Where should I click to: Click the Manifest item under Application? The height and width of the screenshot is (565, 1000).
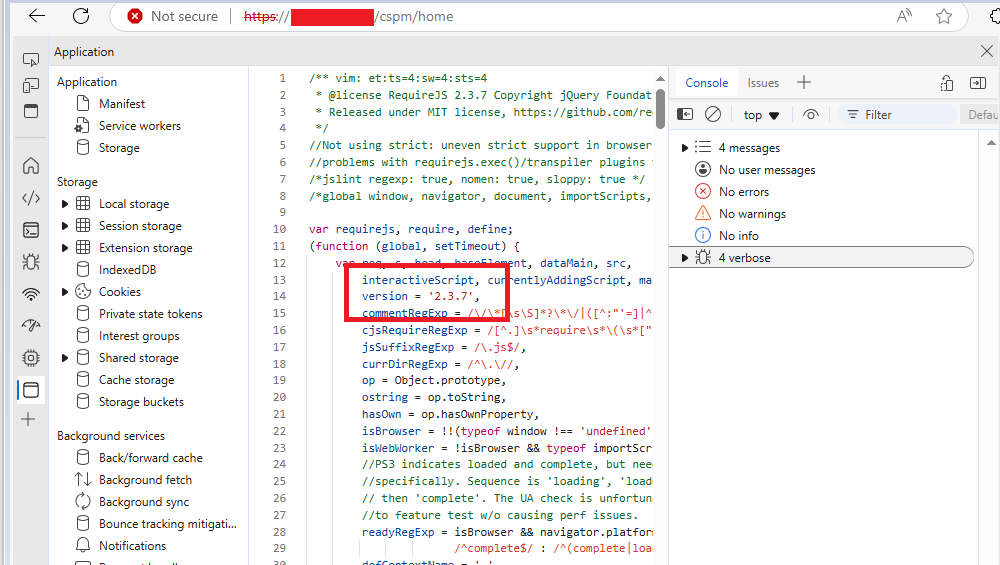pos(121,104)
